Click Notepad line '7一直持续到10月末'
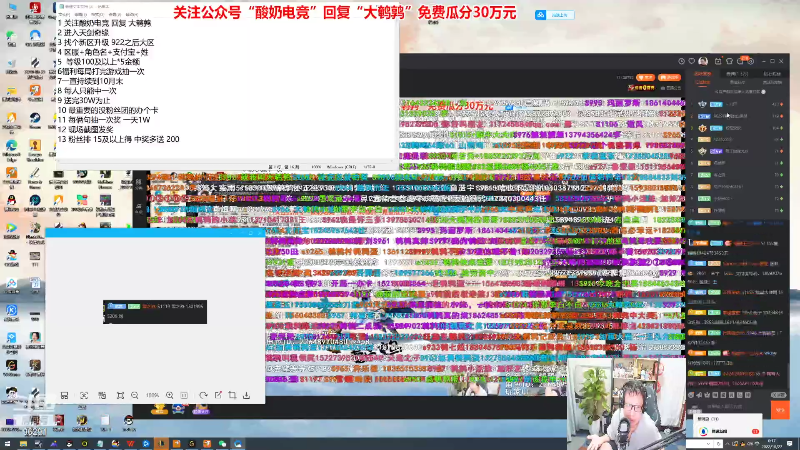 tap(90, 81)
